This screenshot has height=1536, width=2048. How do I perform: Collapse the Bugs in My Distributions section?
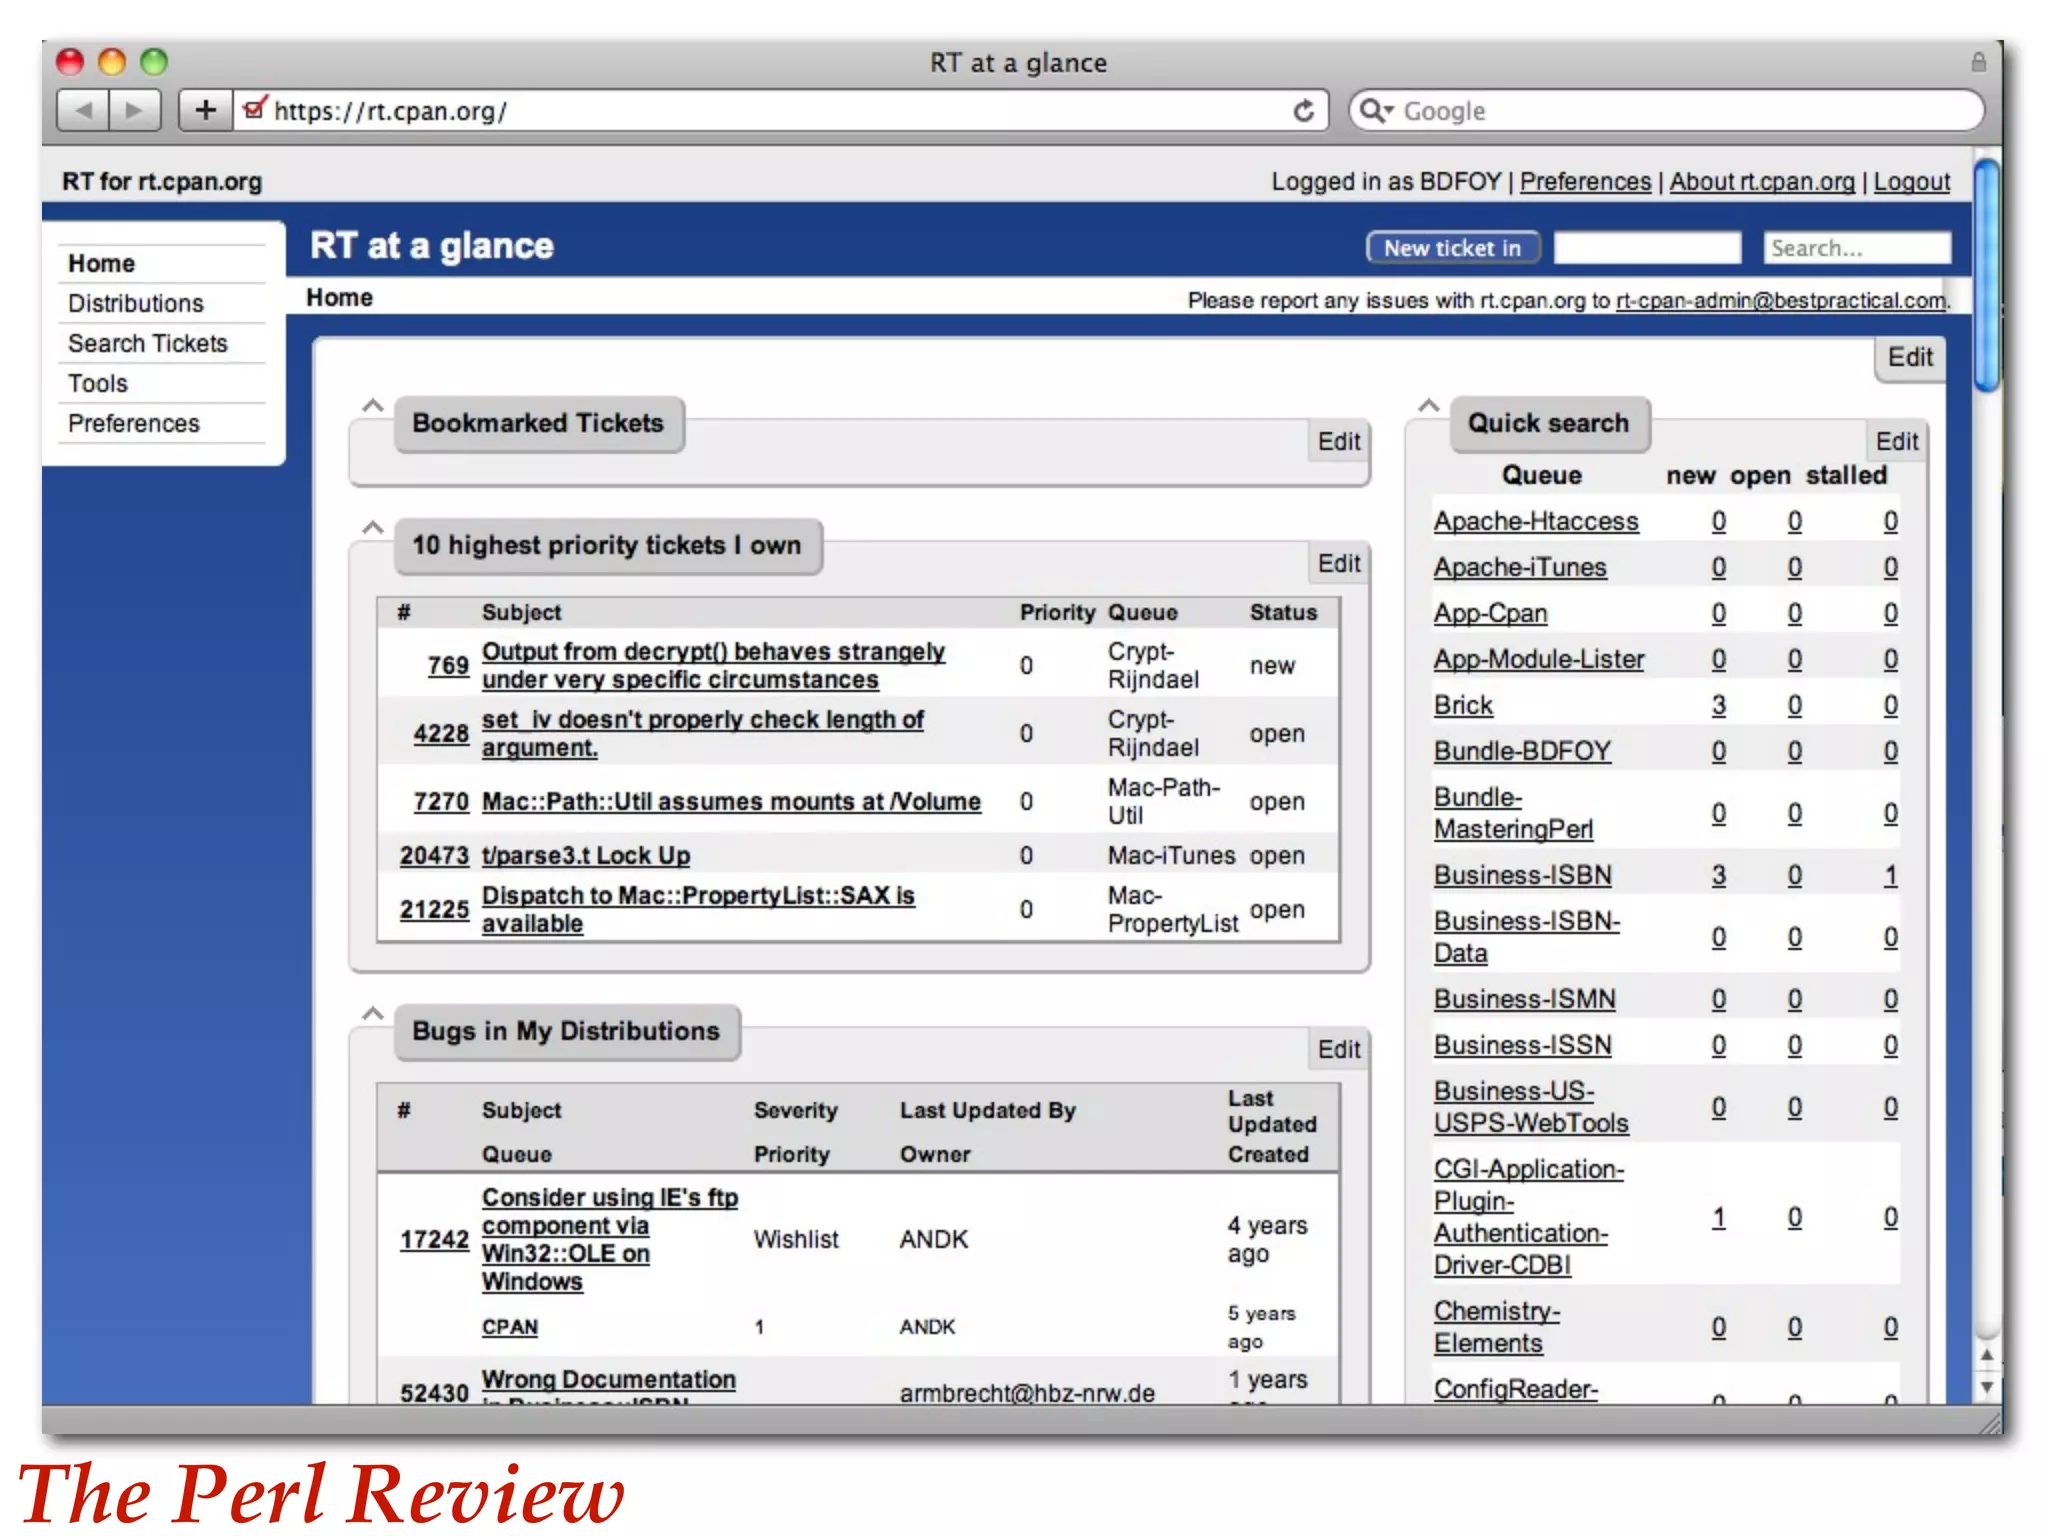coord(372,1014)
